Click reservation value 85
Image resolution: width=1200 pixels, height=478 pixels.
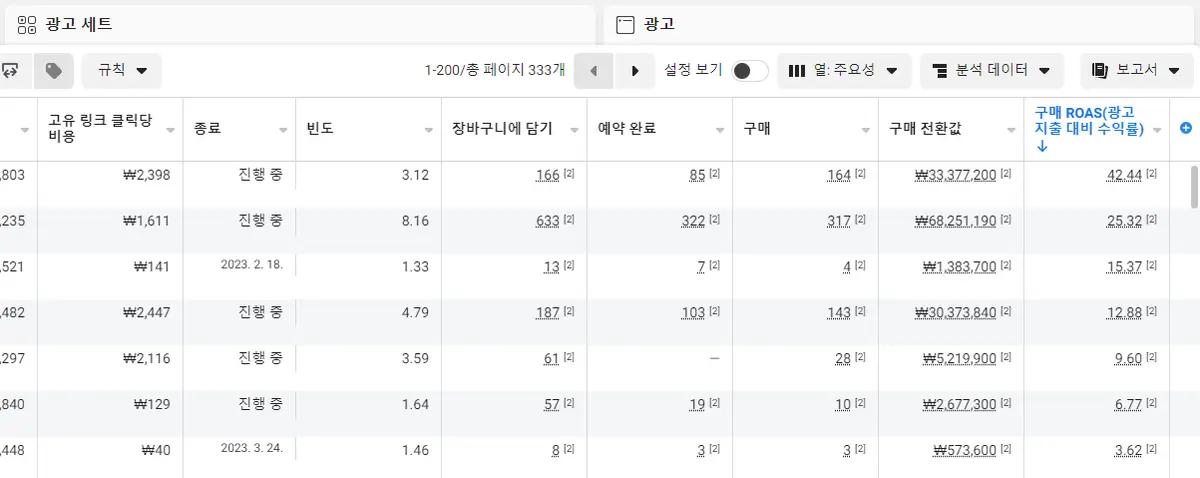coord(697,175)
